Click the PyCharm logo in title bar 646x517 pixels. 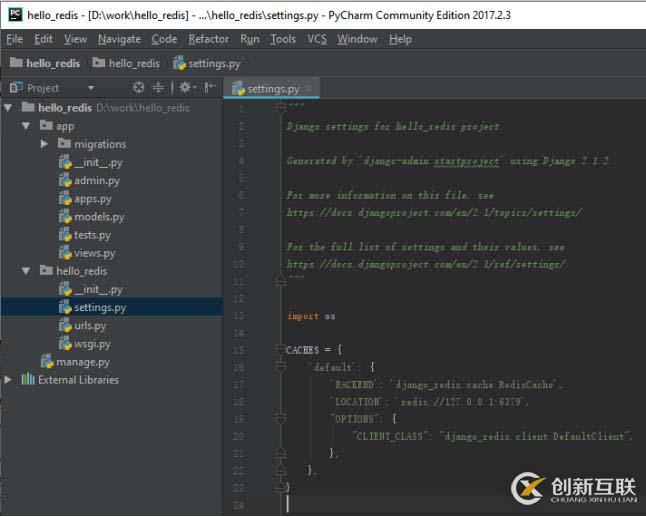[15, 15]
